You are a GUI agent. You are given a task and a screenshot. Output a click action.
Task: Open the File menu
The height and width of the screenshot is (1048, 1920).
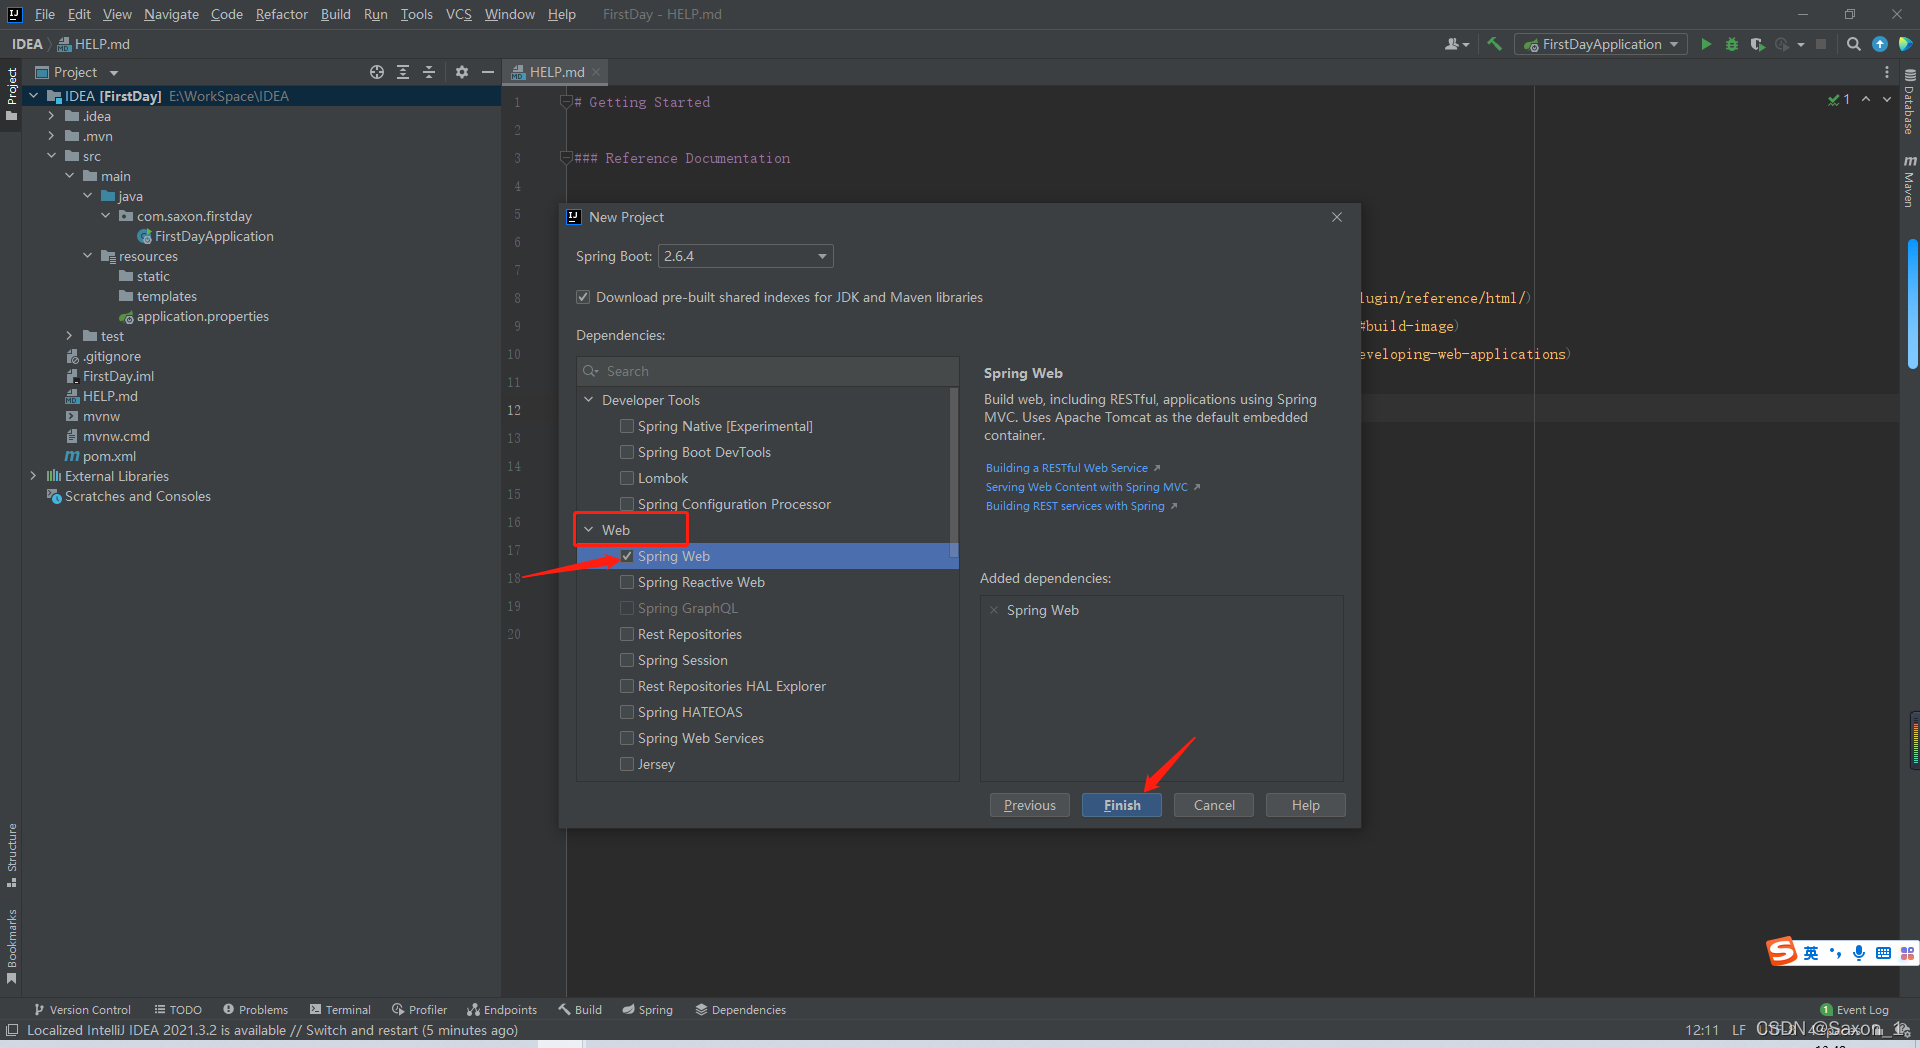[45, 14]
